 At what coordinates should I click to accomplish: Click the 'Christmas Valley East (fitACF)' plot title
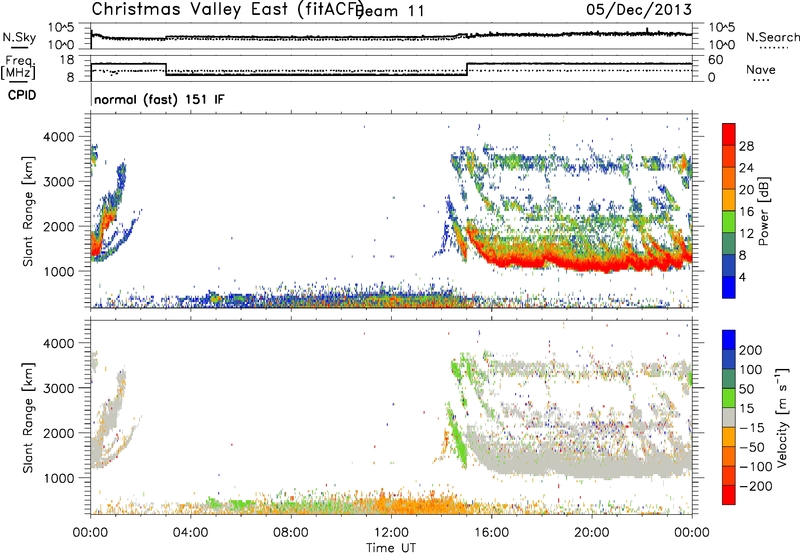pos(228,9)
